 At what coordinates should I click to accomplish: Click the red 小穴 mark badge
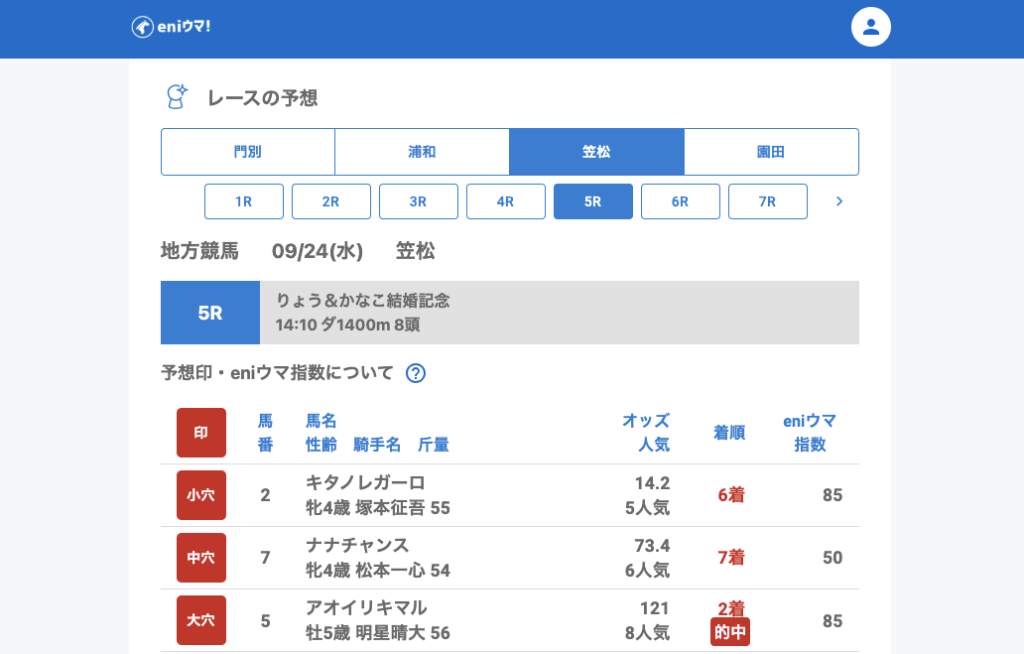pyautogui.click(x=201, y=495)
